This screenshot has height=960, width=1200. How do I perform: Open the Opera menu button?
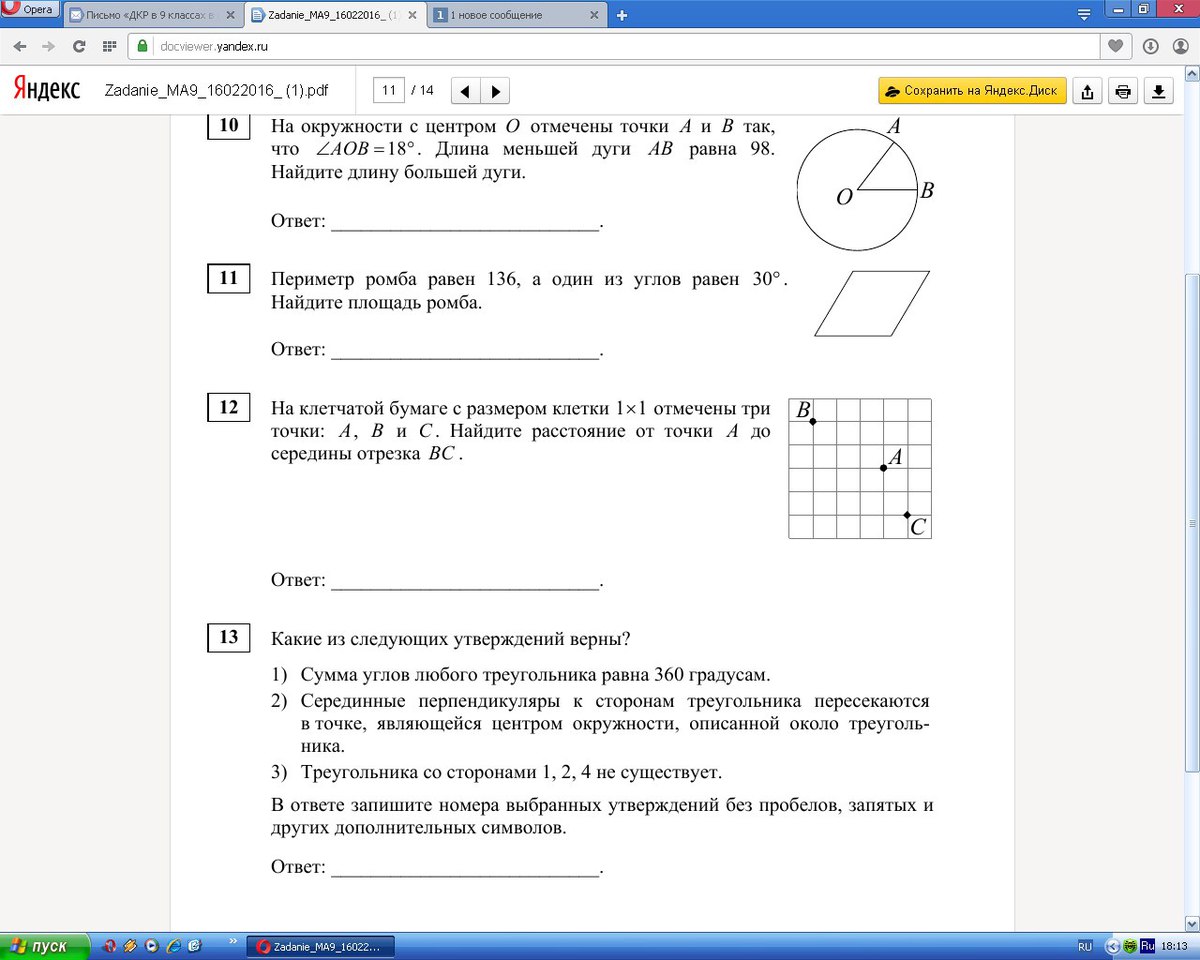(x=30, y=10)
